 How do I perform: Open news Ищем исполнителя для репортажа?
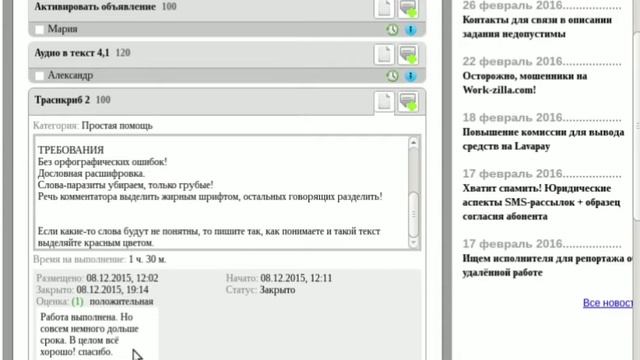(547, 265)
